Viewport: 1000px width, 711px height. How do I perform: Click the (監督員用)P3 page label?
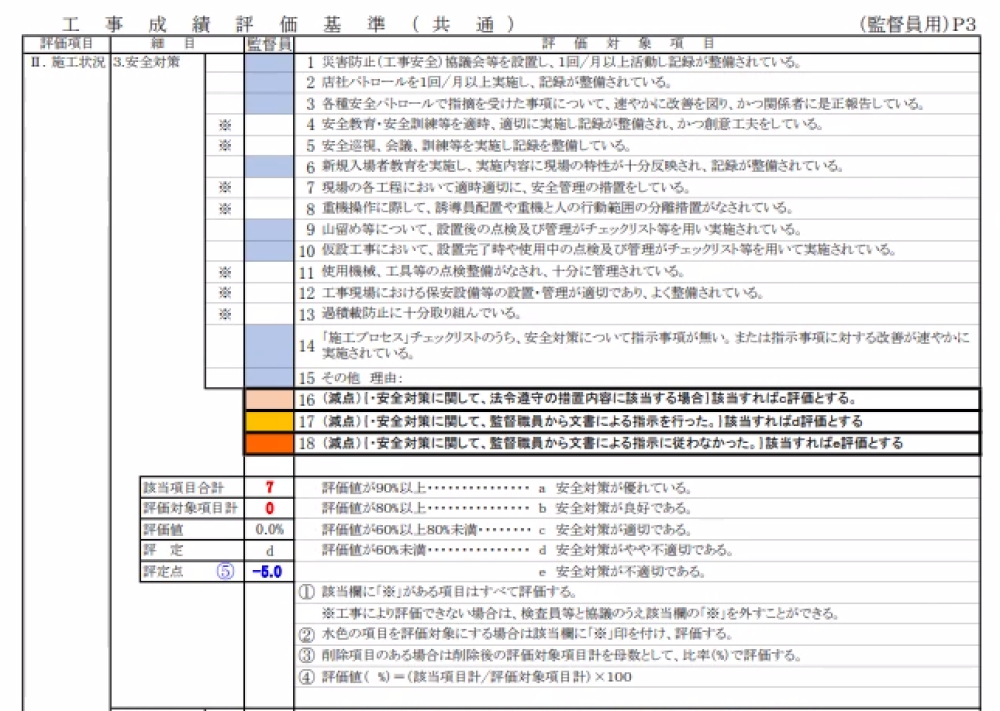click(917, 24)
